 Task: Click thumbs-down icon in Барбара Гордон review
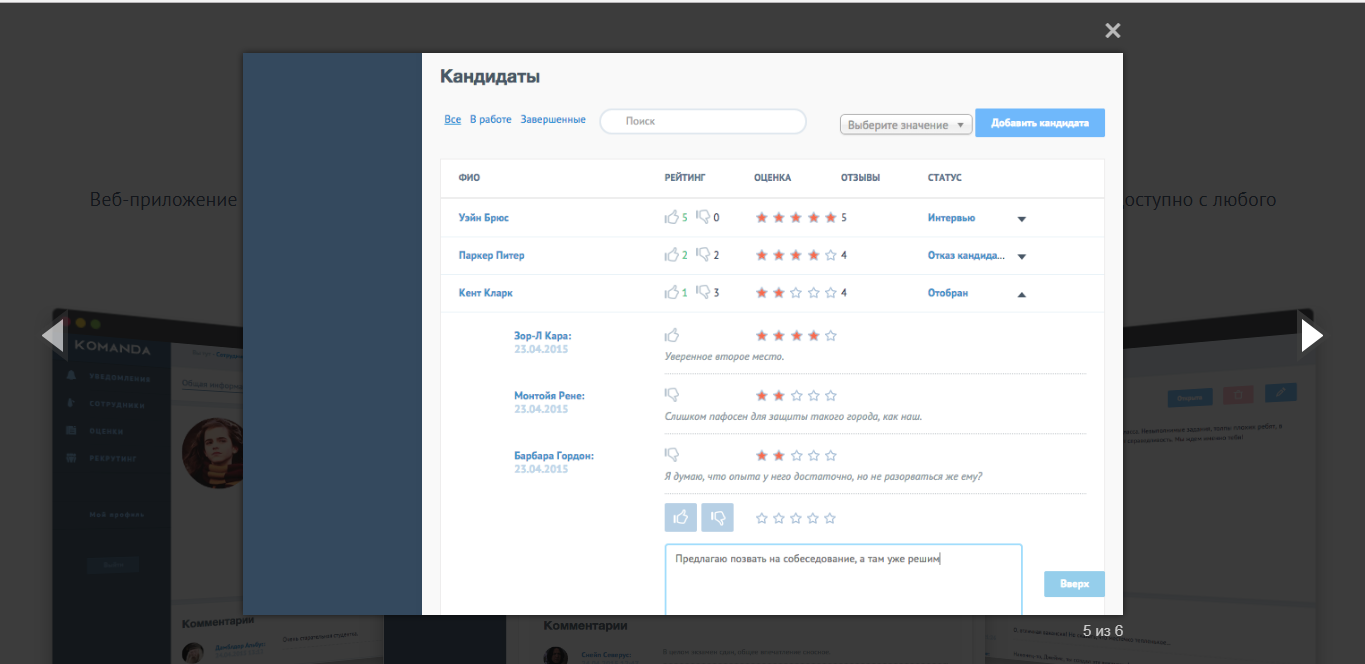[x=672, y=454]
